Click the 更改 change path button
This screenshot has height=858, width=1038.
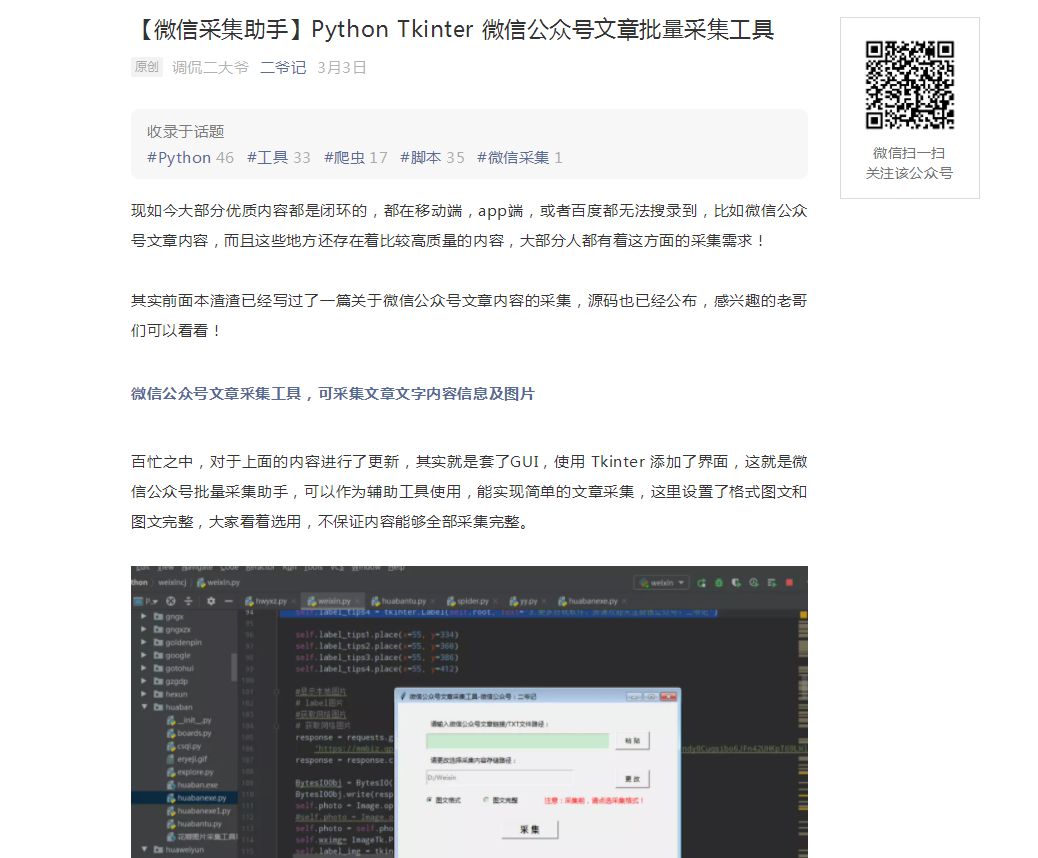[x=633, y=779]
